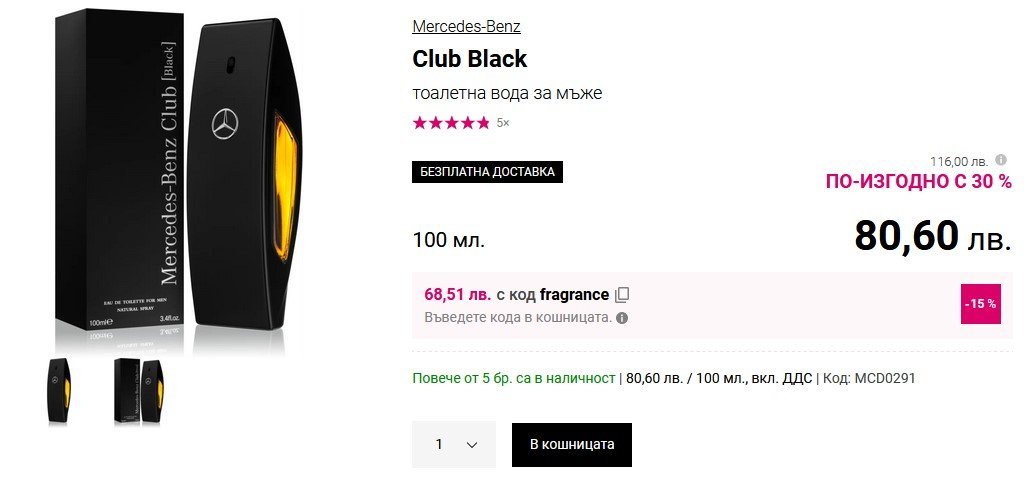Open info icon next to 'Въведете кода в кошницата'

622,318
